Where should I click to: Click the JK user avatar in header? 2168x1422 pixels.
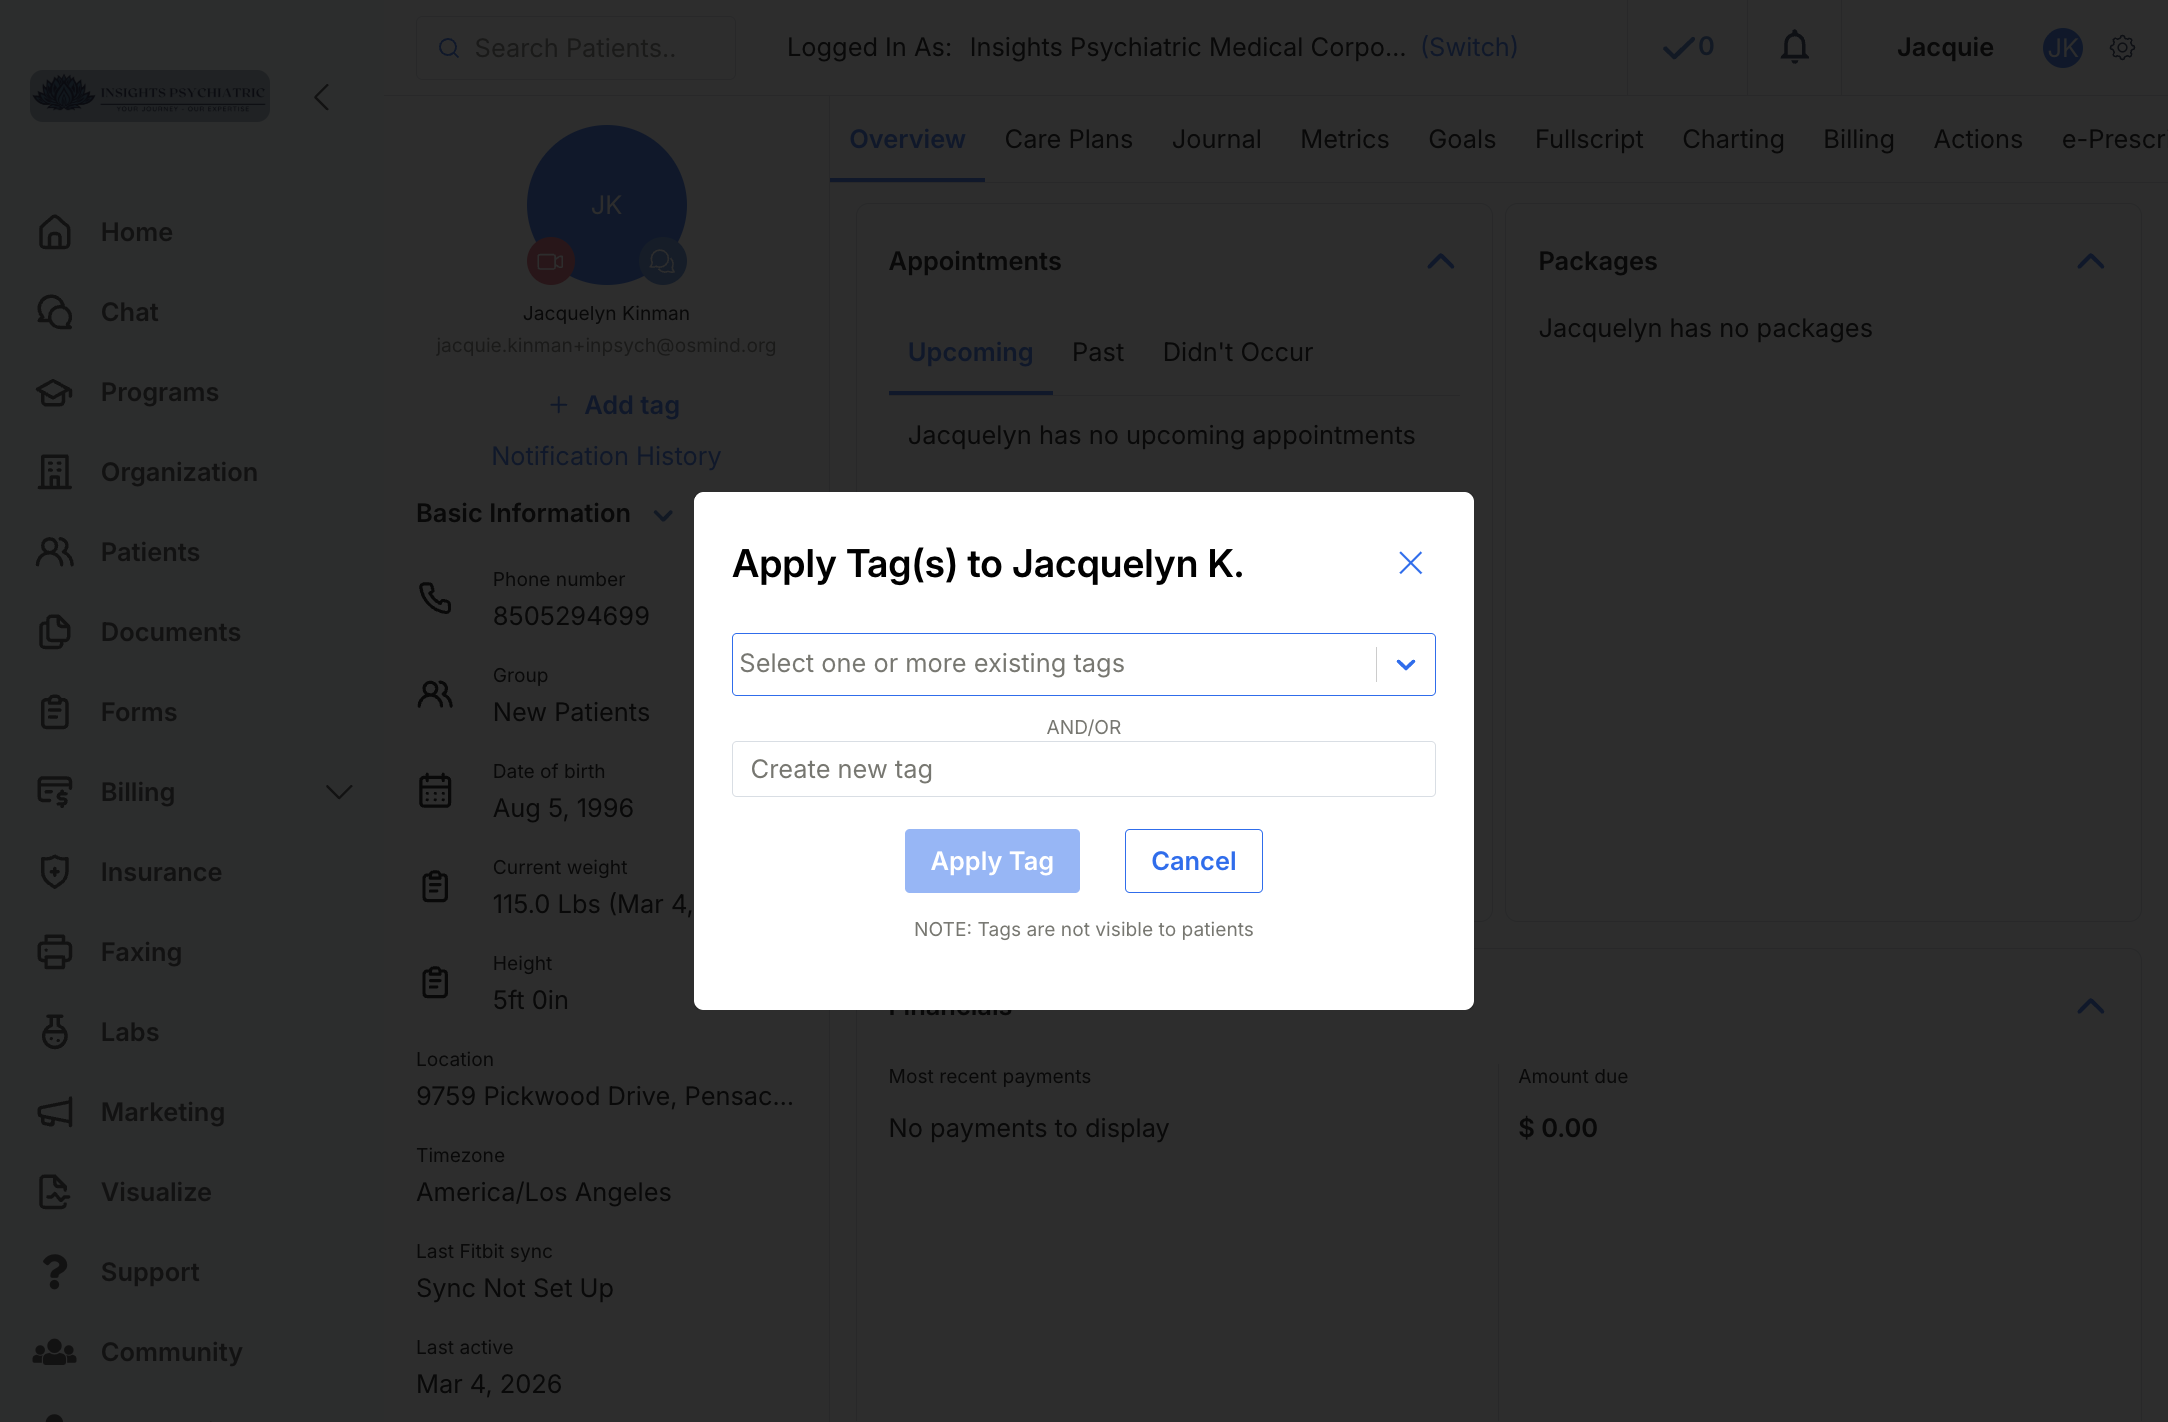click(2063, 47)
